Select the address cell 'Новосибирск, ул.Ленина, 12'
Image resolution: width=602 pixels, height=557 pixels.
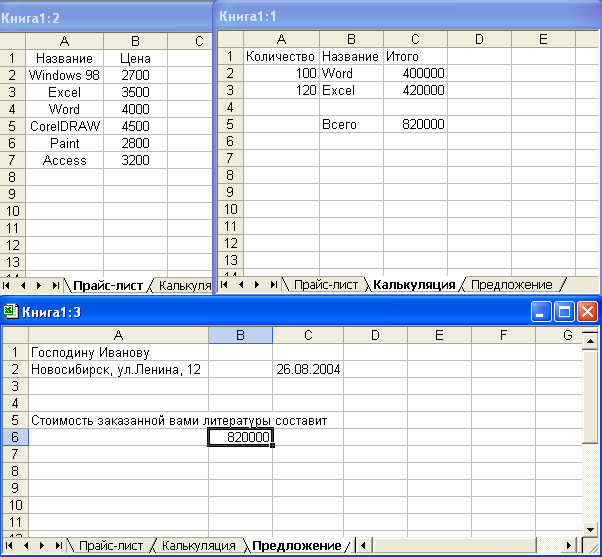[119, 369]
